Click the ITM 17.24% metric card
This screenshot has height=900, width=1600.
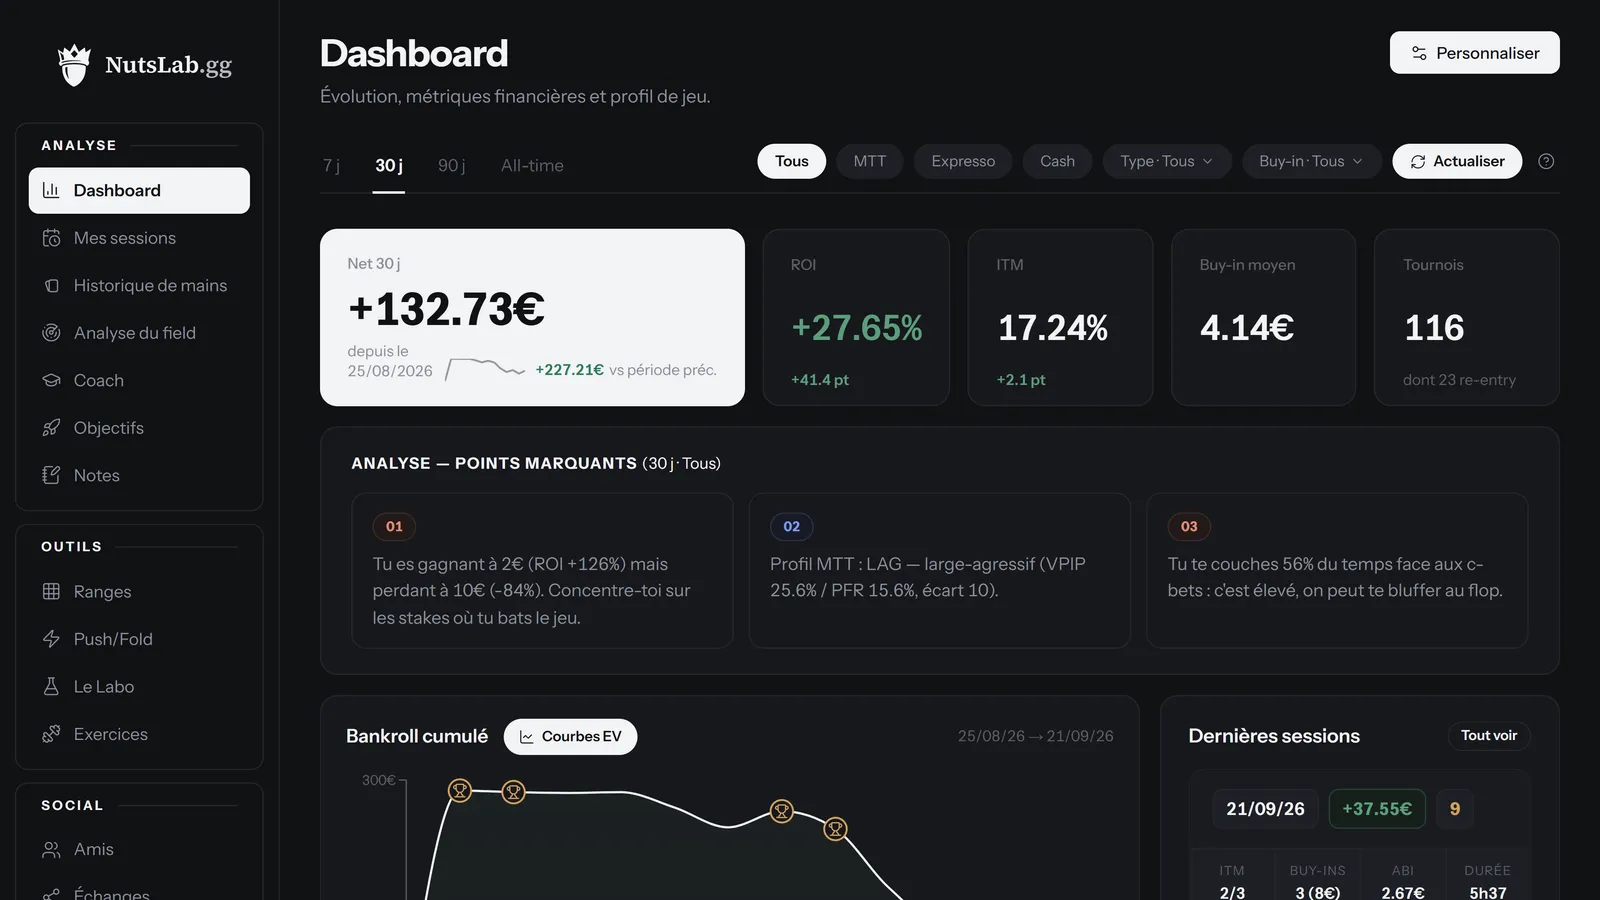pyautogui.click(x=1060, y=317)
